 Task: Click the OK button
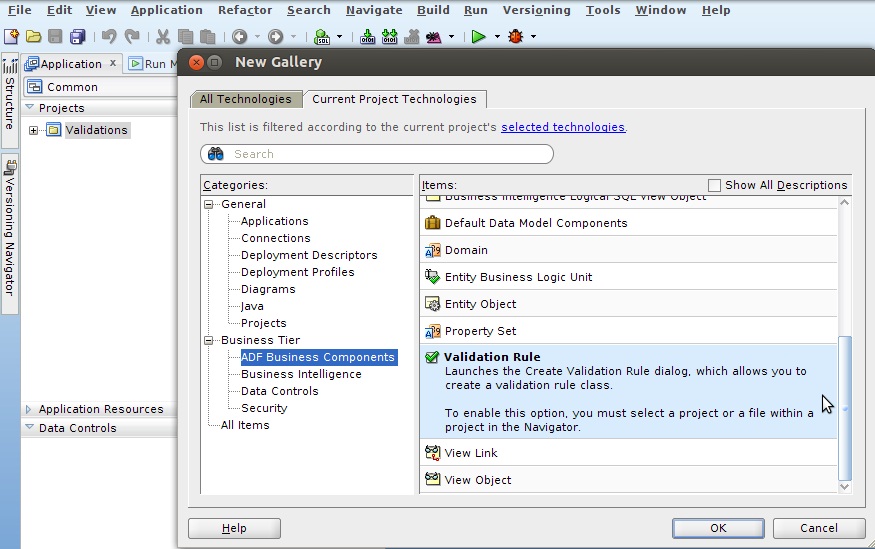pyautogui.click(x=718, y=528)
